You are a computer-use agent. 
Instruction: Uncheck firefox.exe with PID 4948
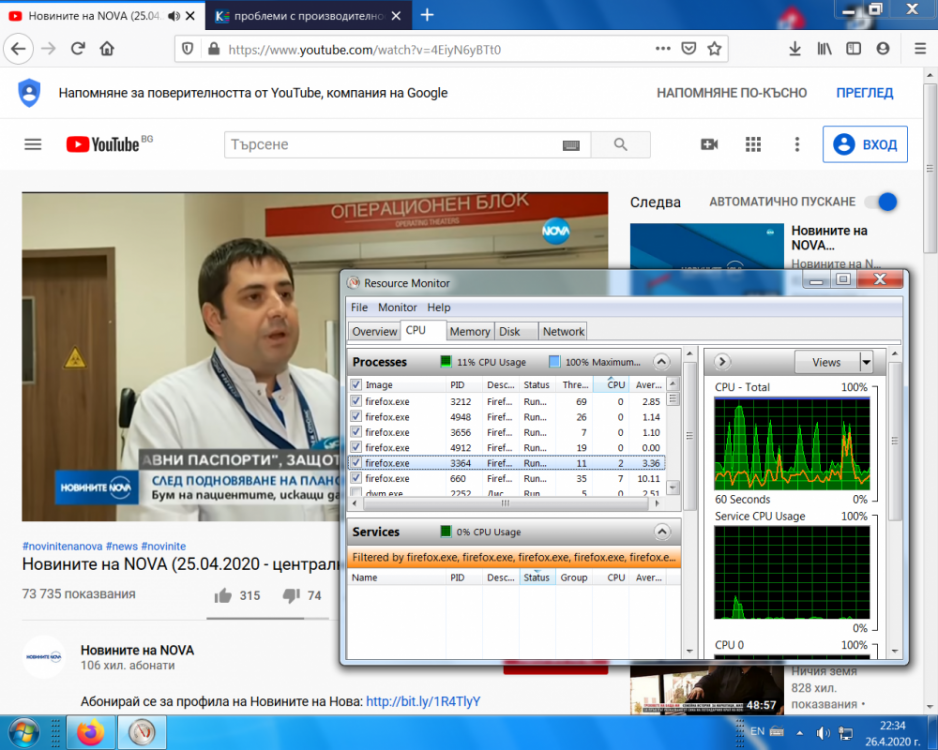pos(357,416)
